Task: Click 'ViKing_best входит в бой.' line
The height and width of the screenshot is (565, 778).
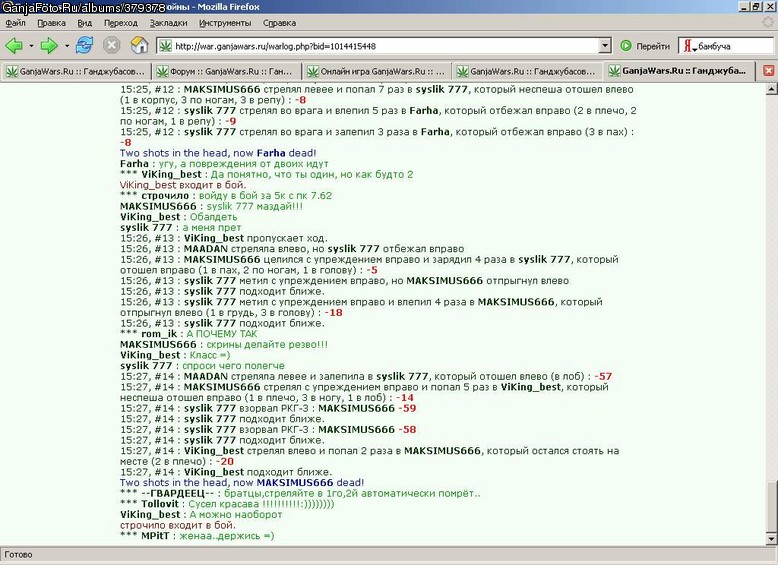Action: pos(183,185)
